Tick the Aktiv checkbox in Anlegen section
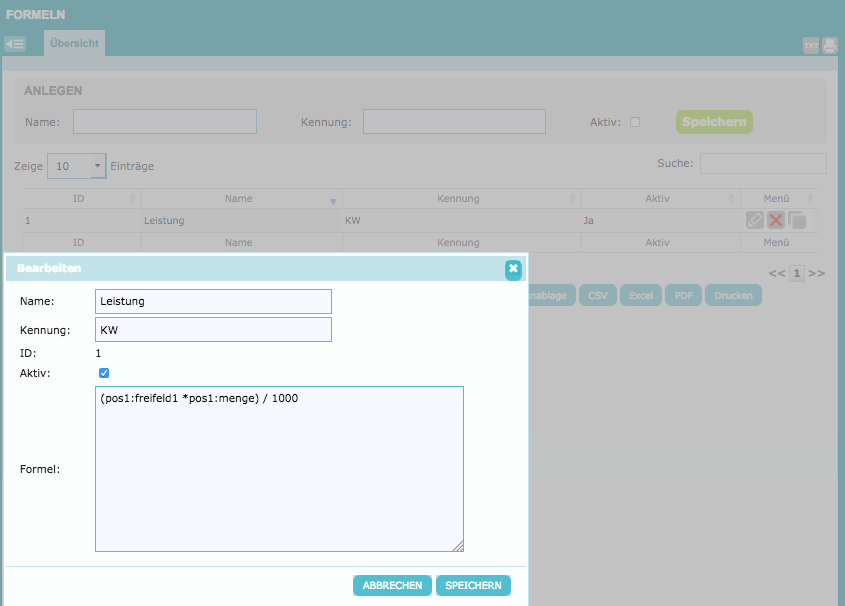 (635, 122)
